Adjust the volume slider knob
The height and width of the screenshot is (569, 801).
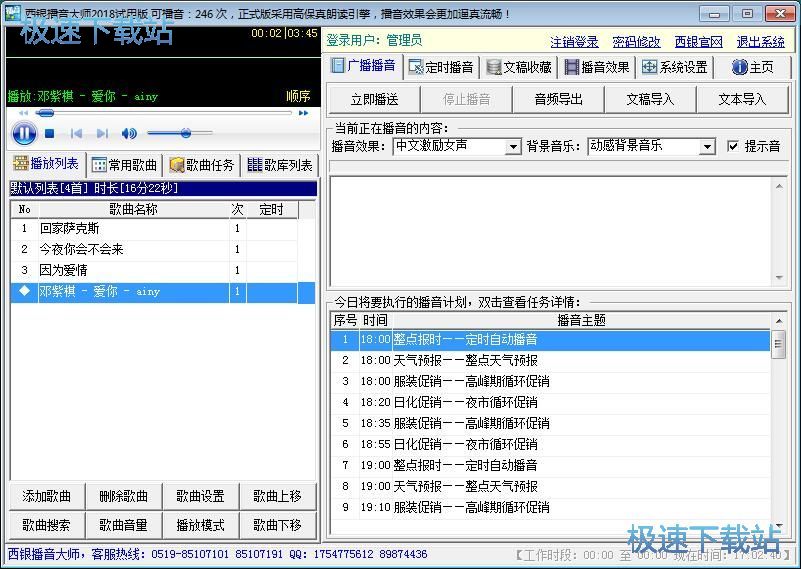186,133
